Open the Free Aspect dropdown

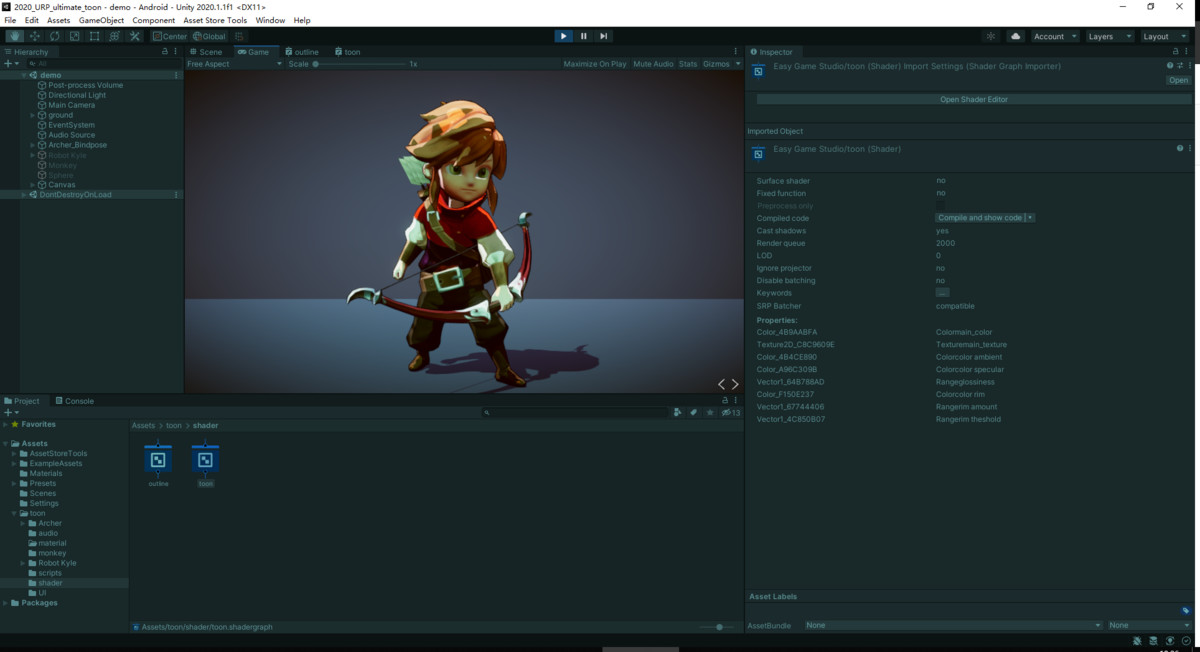click(x=234, y=64)
